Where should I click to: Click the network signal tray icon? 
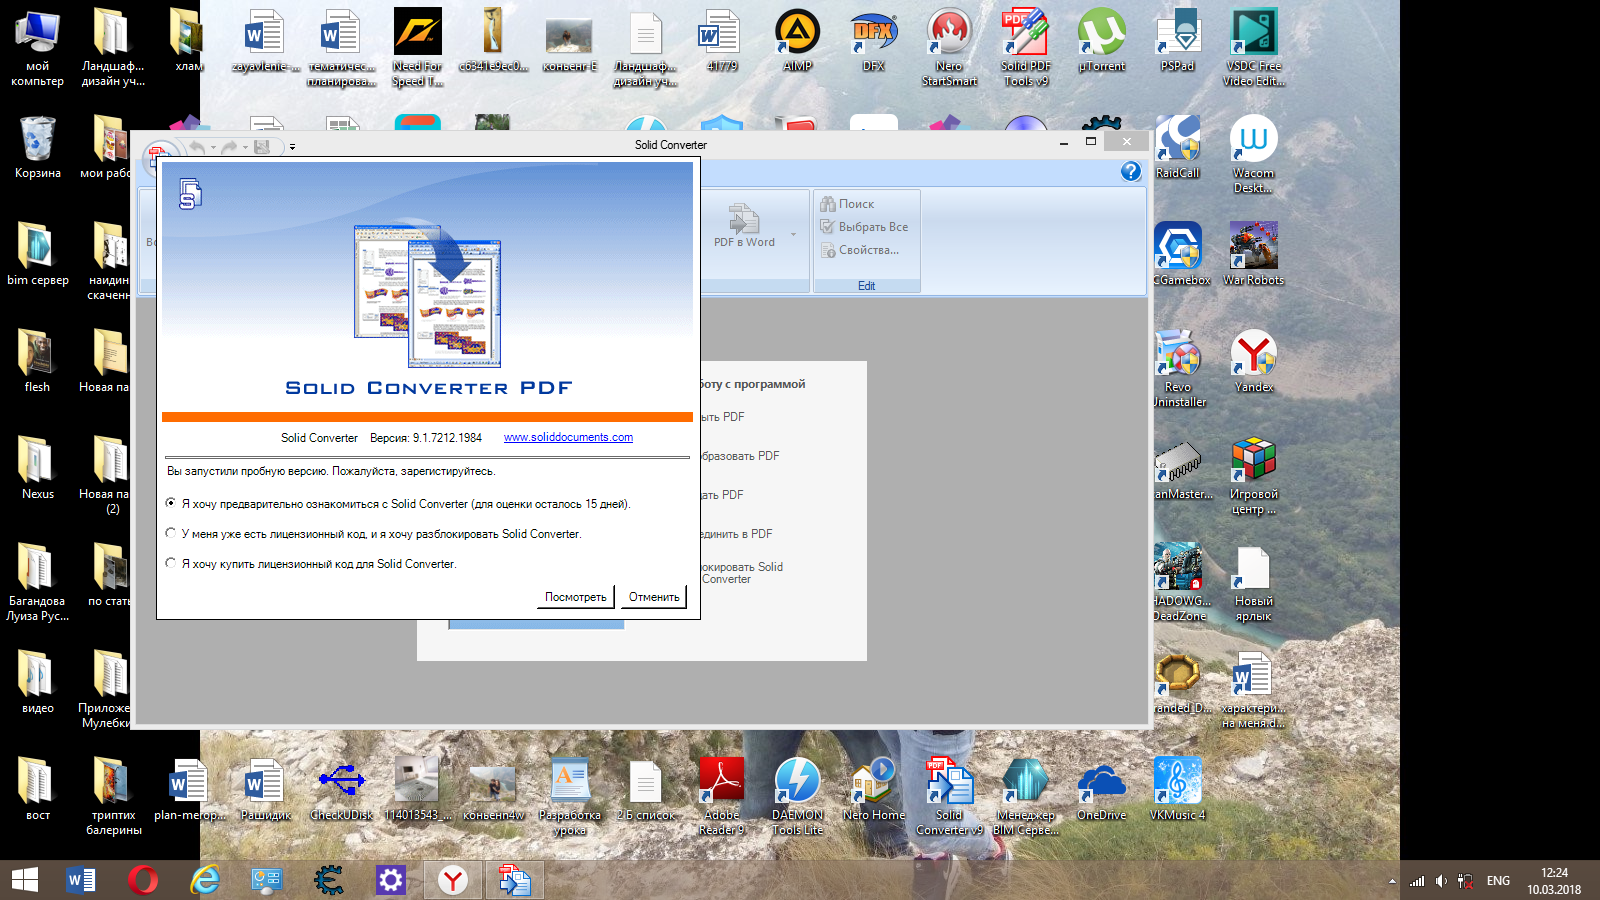(1417, 881)
